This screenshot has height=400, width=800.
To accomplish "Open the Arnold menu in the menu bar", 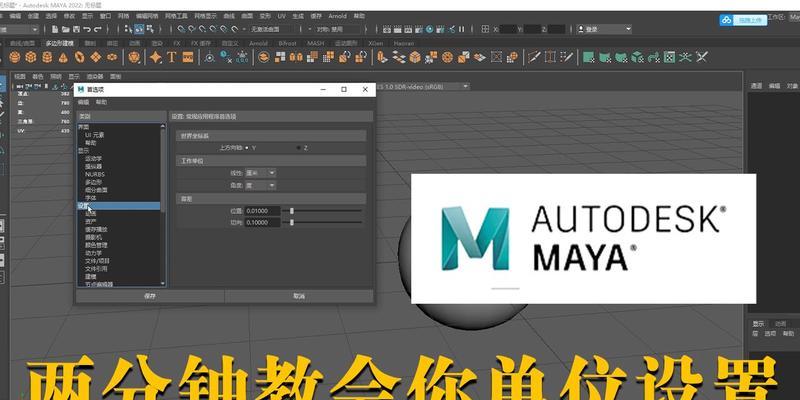I will coord(337,16).
